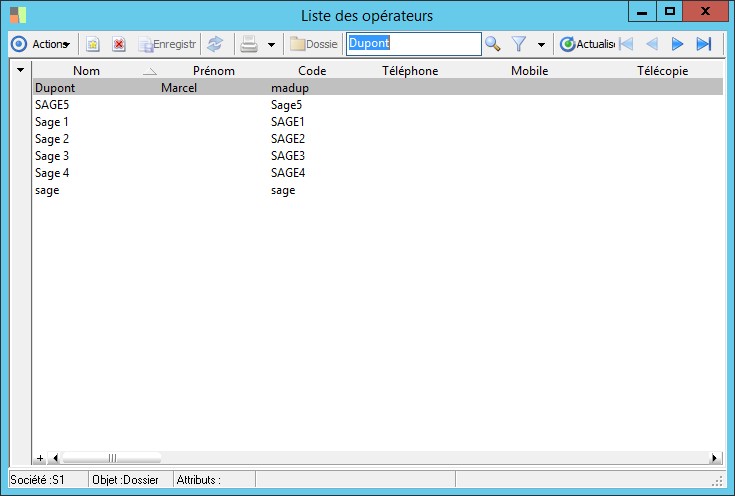Open the Actions menu

pyautogui.click(x=40, y=44)
